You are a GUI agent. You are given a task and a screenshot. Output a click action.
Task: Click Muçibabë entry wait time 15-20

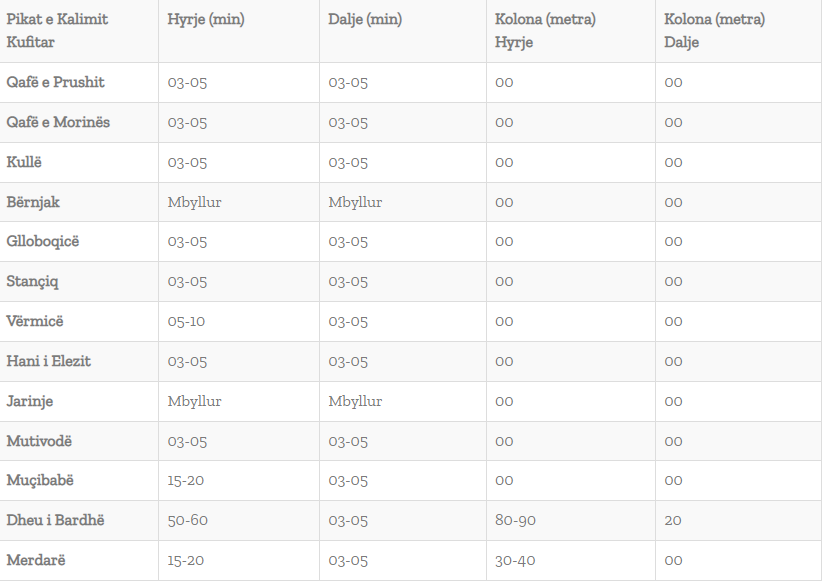point(186,480)
